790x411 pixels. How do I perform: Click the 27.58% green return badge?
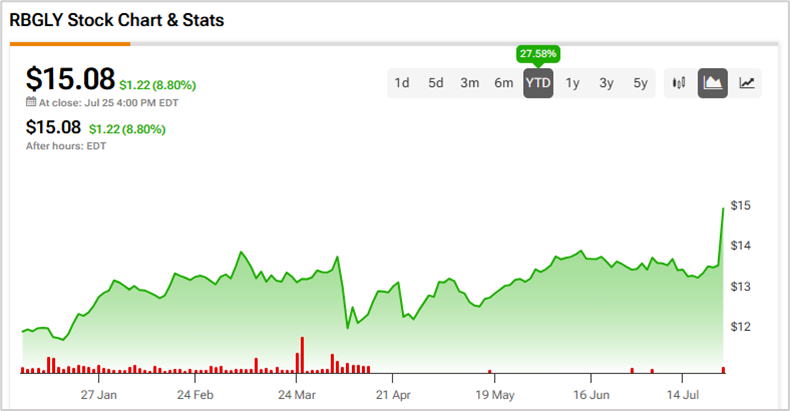point(538,53)
